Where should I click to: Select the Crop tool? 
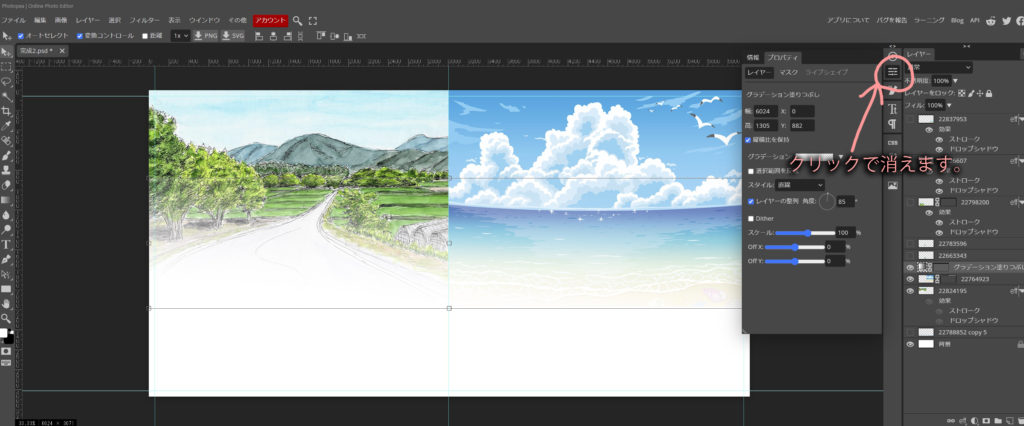[6, 111]
